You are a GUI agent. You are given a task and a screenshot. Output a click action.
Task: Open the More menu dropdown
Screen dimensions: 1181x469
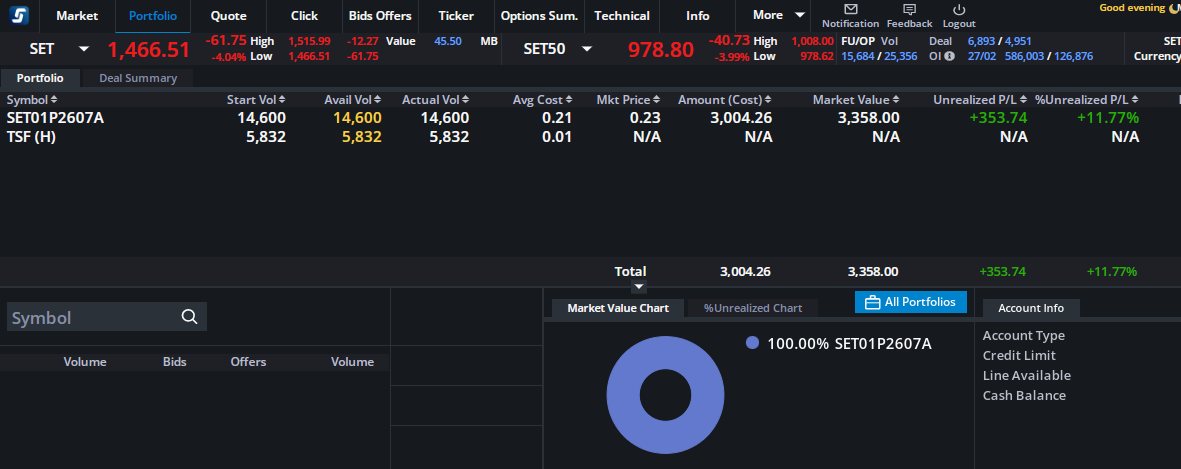[x=780, y=15]
